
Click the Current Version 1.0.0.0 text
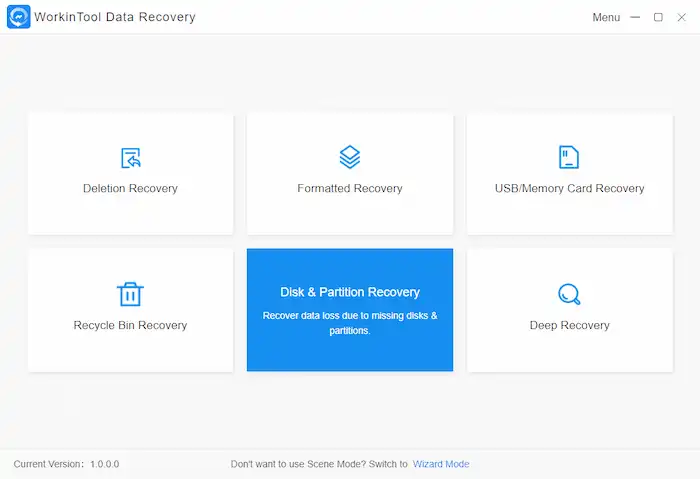(x=66, y=464)
